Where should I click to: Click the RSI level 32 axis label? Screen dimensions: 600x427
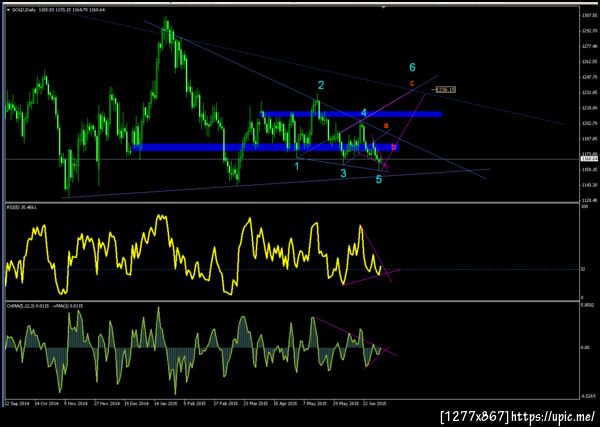(x=583, y=269)
